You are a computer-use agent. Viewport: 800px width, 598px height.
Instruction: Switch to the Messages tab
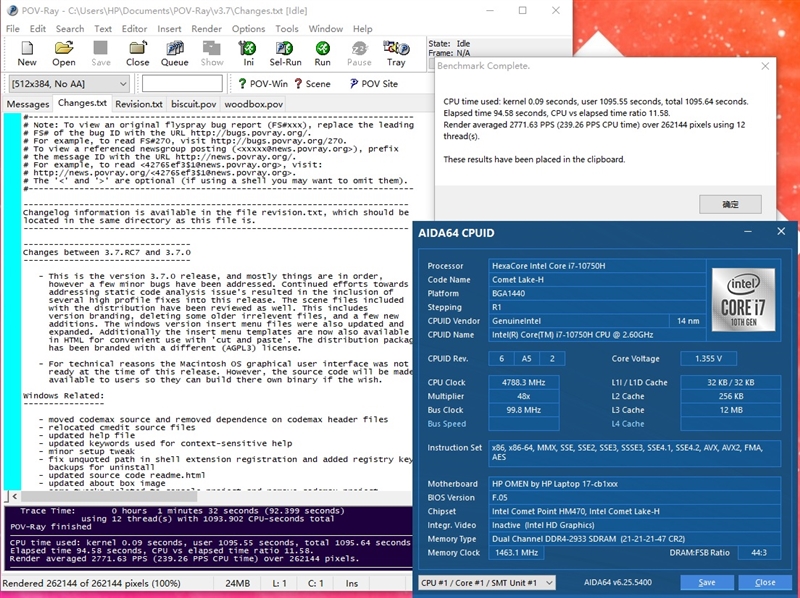click(x=28, y=104)
